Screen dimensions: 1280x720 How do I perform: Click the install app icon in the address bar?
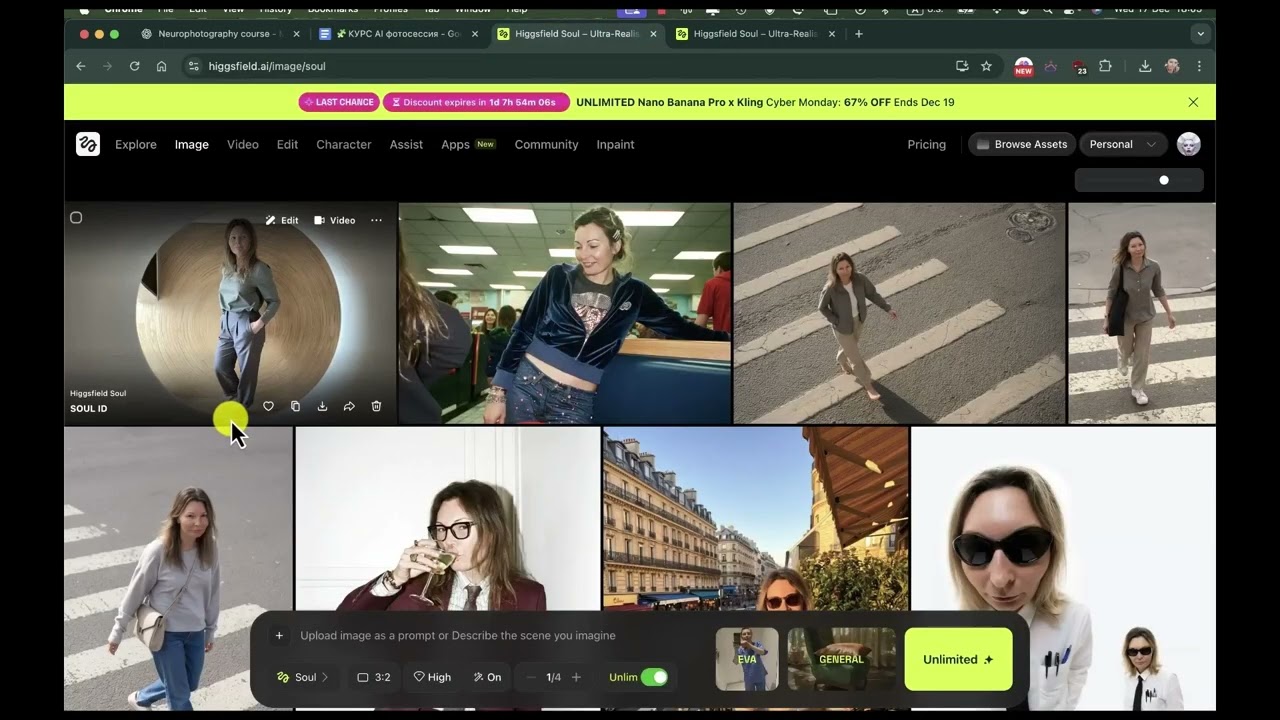[962, 66]
